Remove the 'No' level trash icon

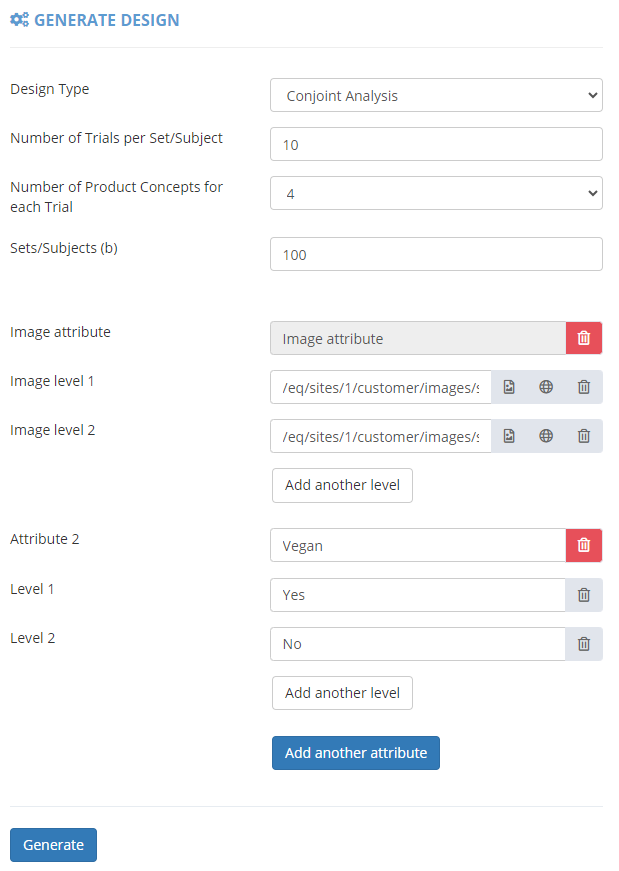(x=584, y=644)
